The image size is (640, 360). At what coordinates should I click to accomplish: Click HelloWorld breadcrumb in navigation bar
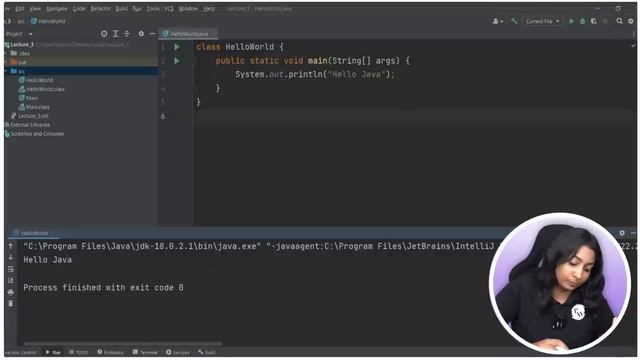(x=48, y=21)
